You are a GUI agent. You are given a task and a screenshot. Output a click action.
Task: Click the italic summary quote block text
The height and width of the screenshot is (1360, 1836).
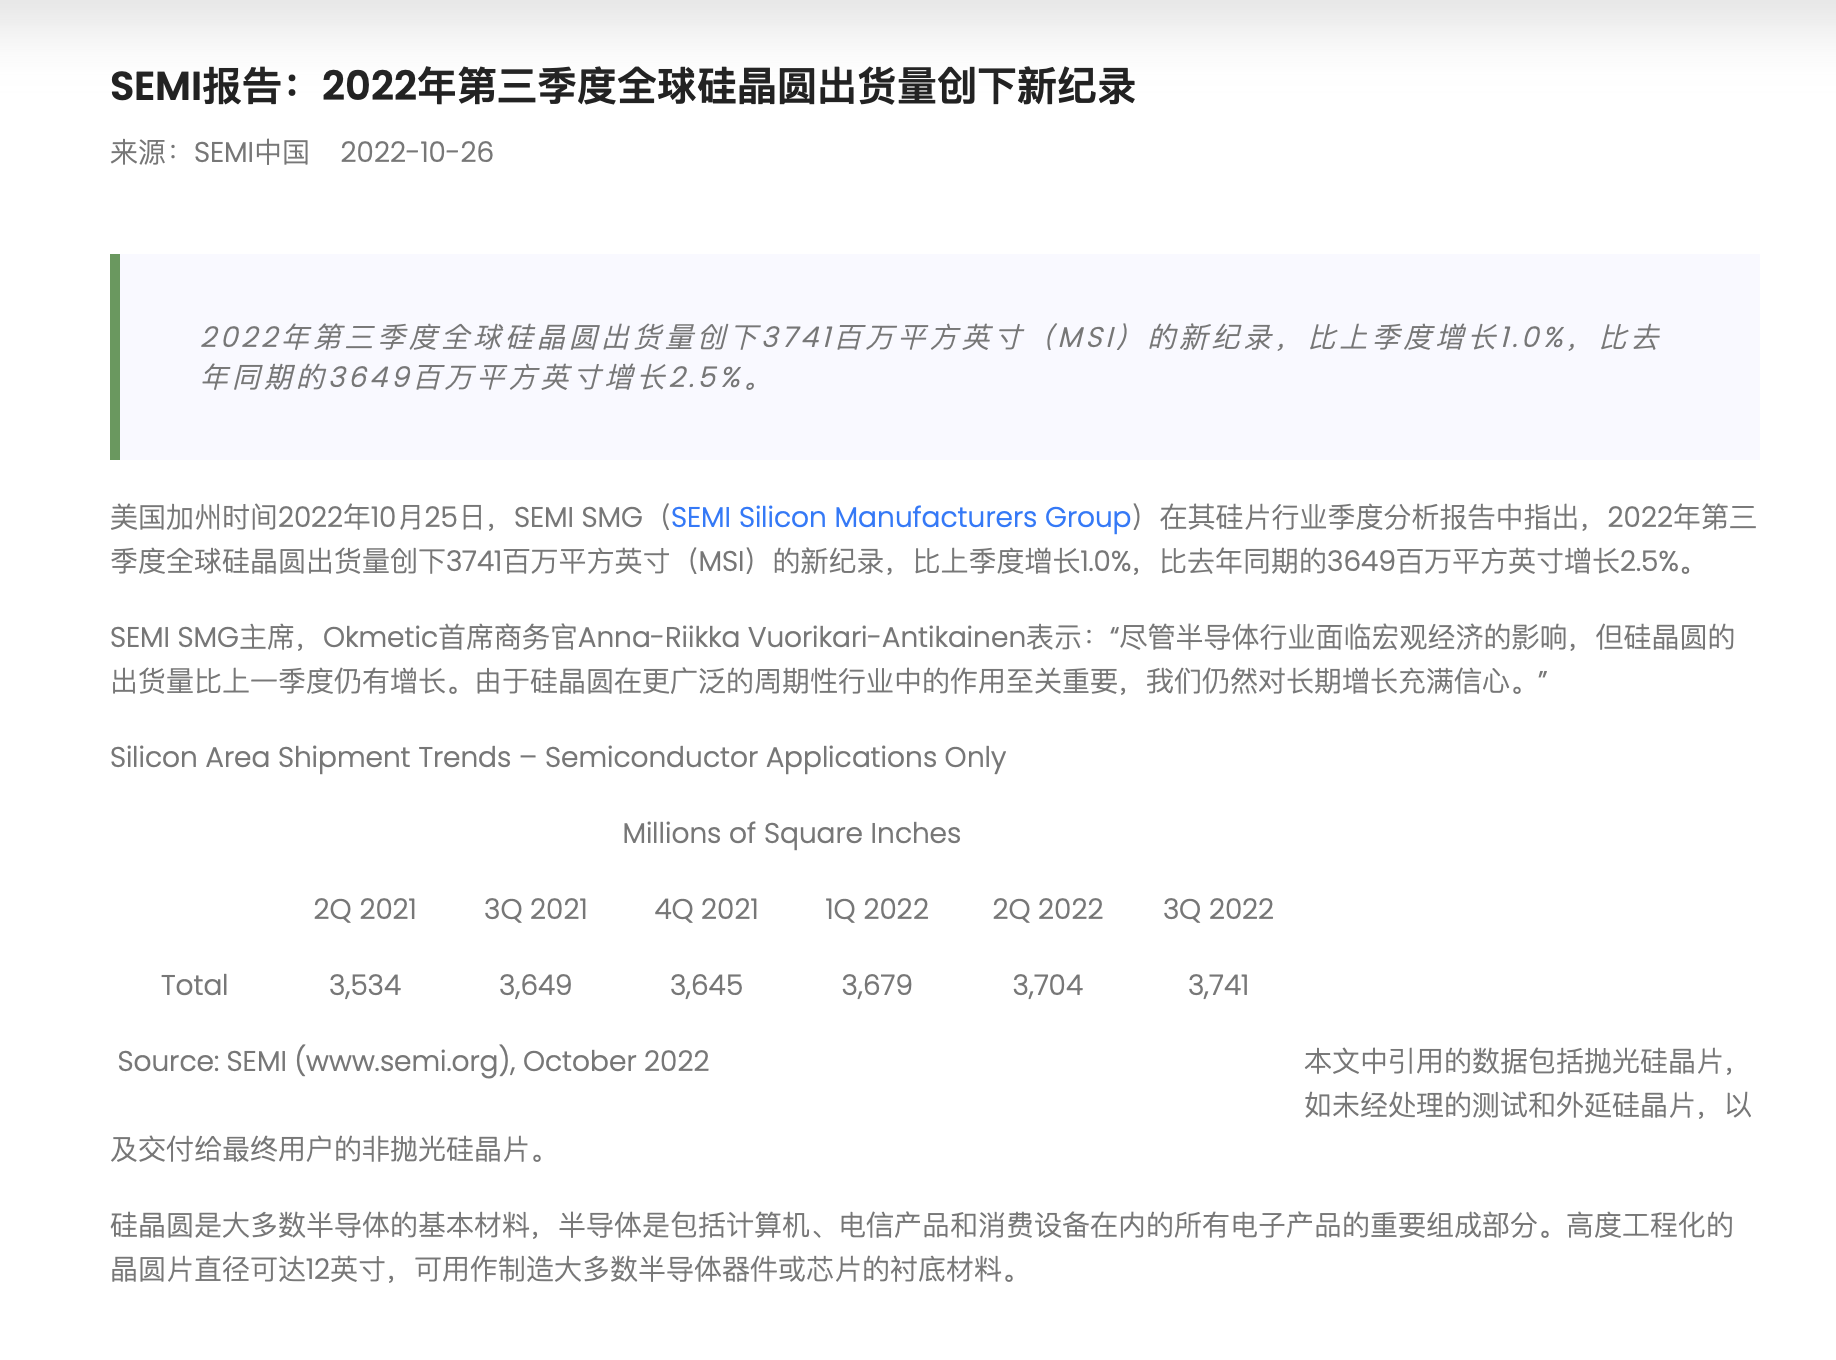pos(930,357)
